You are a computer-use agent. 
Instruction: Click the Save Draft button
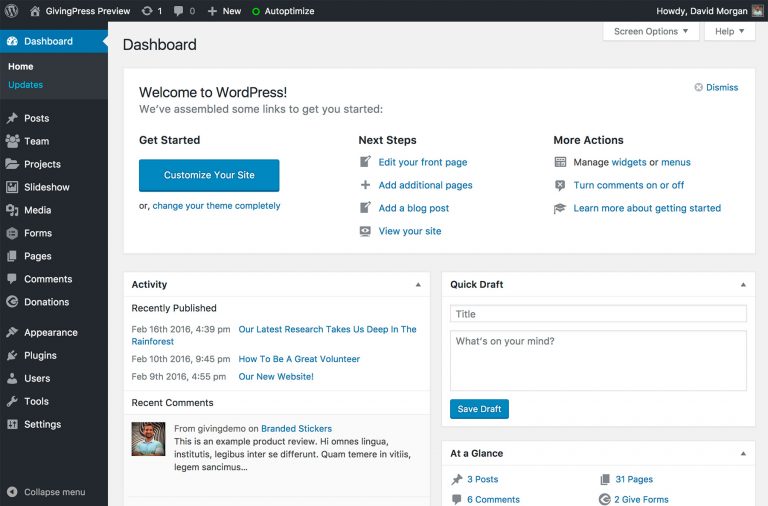coord(479,409)
